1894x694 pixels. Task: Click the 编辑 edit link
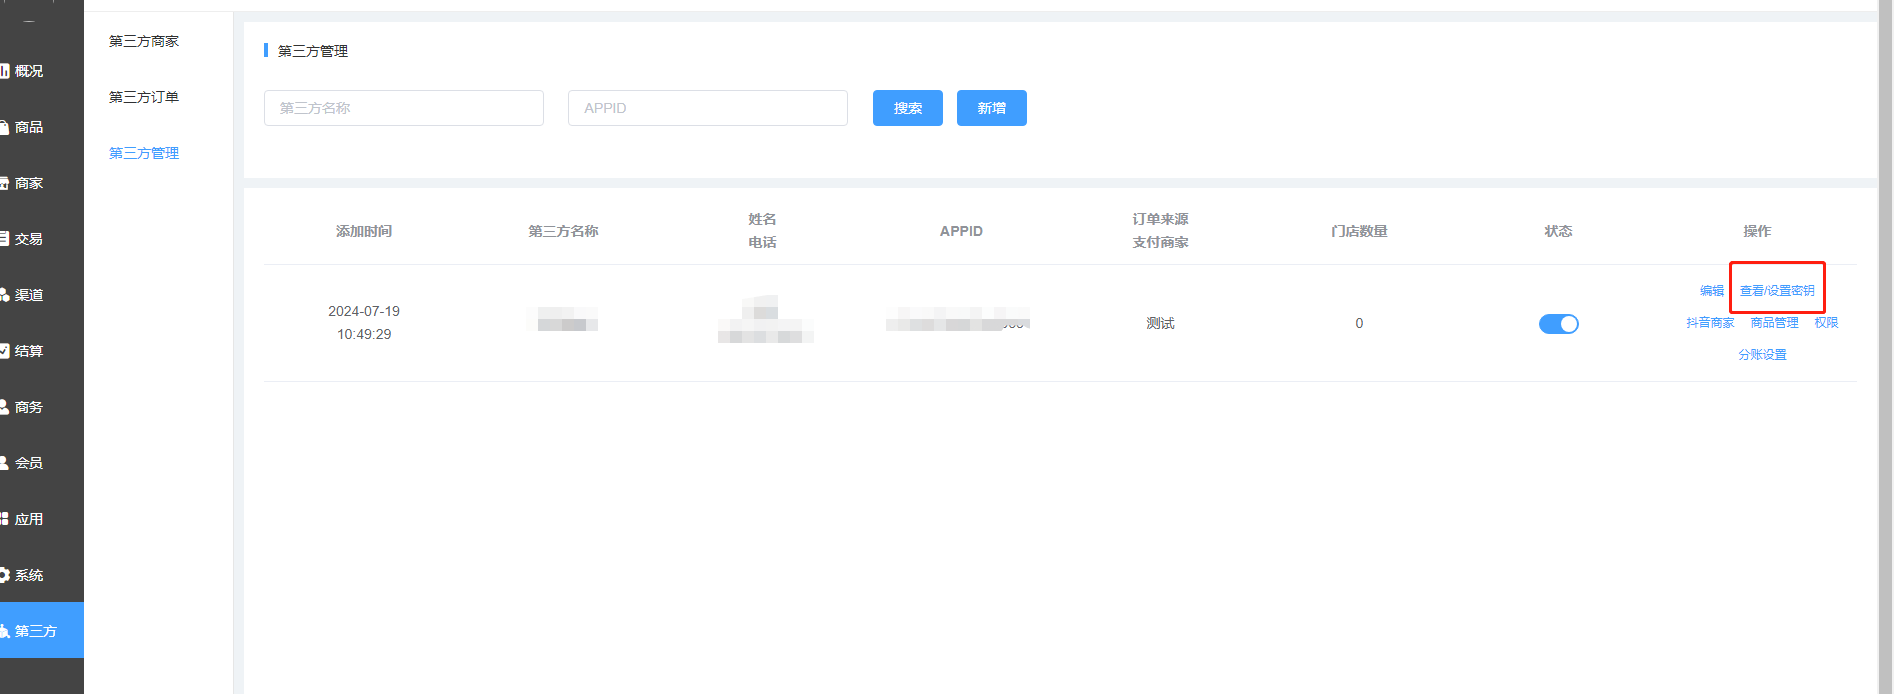1711,291
